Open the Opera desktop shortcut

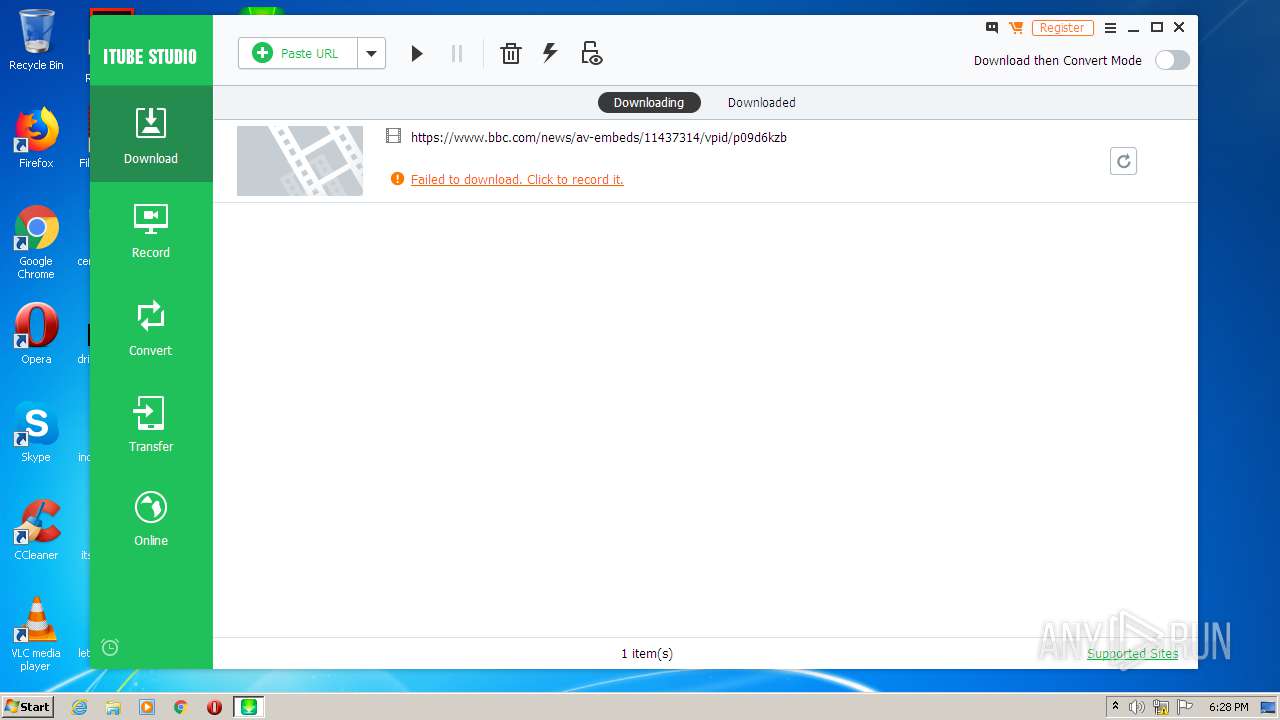click(36, 334)
